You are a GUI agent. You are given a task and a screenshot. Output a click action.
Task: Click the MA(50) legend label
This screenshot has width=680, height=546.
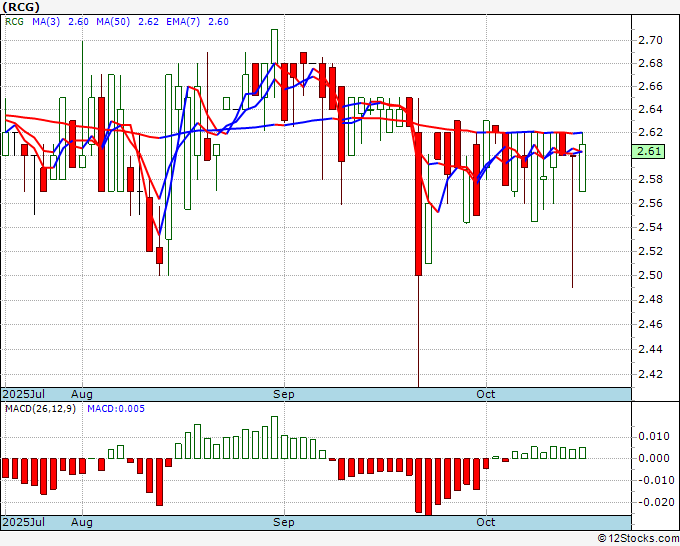pyautogui.click(x=113, y=22)
